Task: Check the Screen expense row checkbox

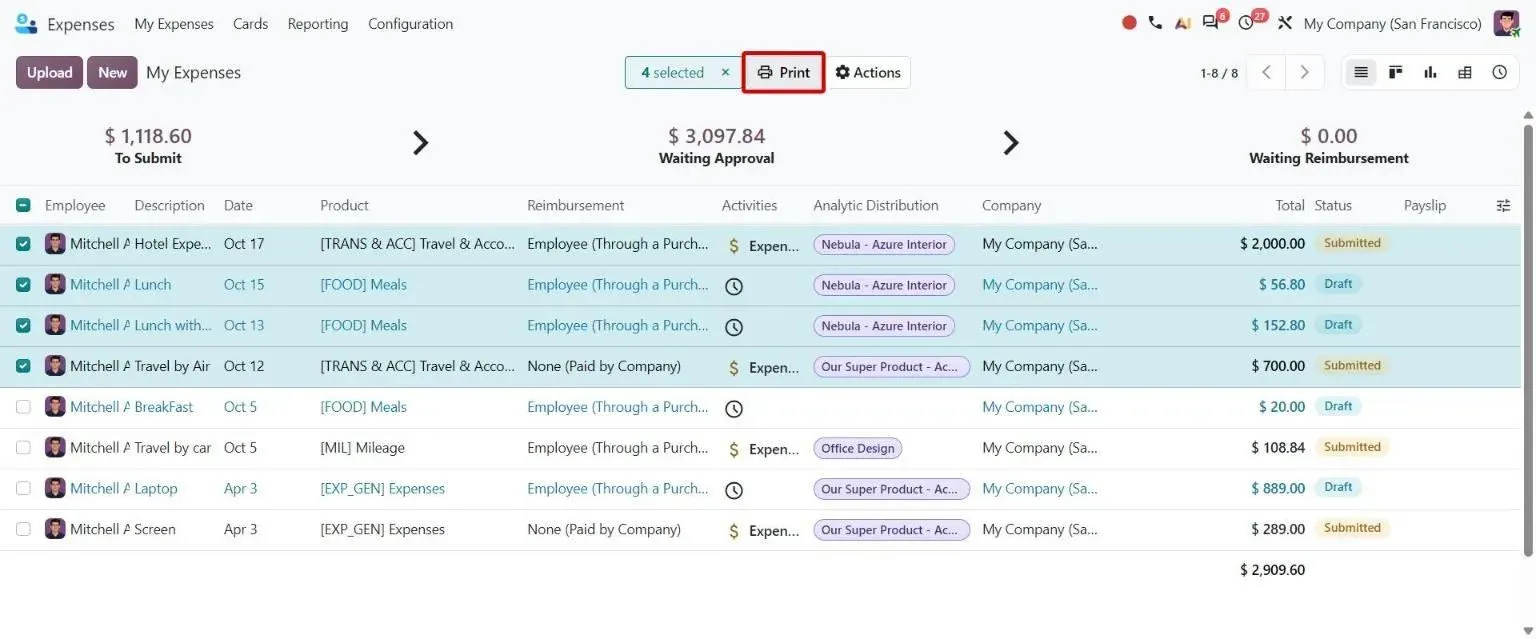Action: click(x=23, y=529)
